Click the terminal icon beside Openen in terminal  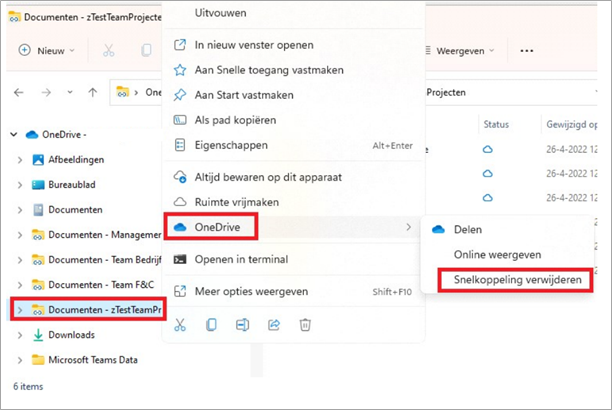pos(180,259)
